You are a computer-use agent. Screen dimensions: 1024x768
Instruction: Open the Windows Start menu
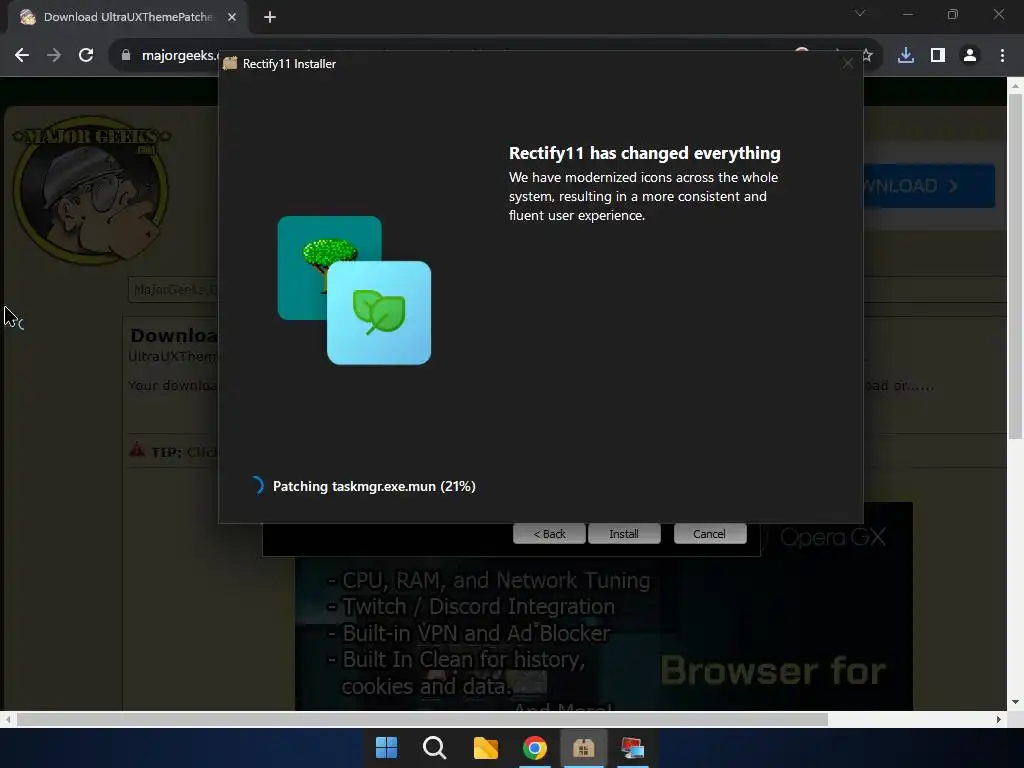click(x=386, y=748)
